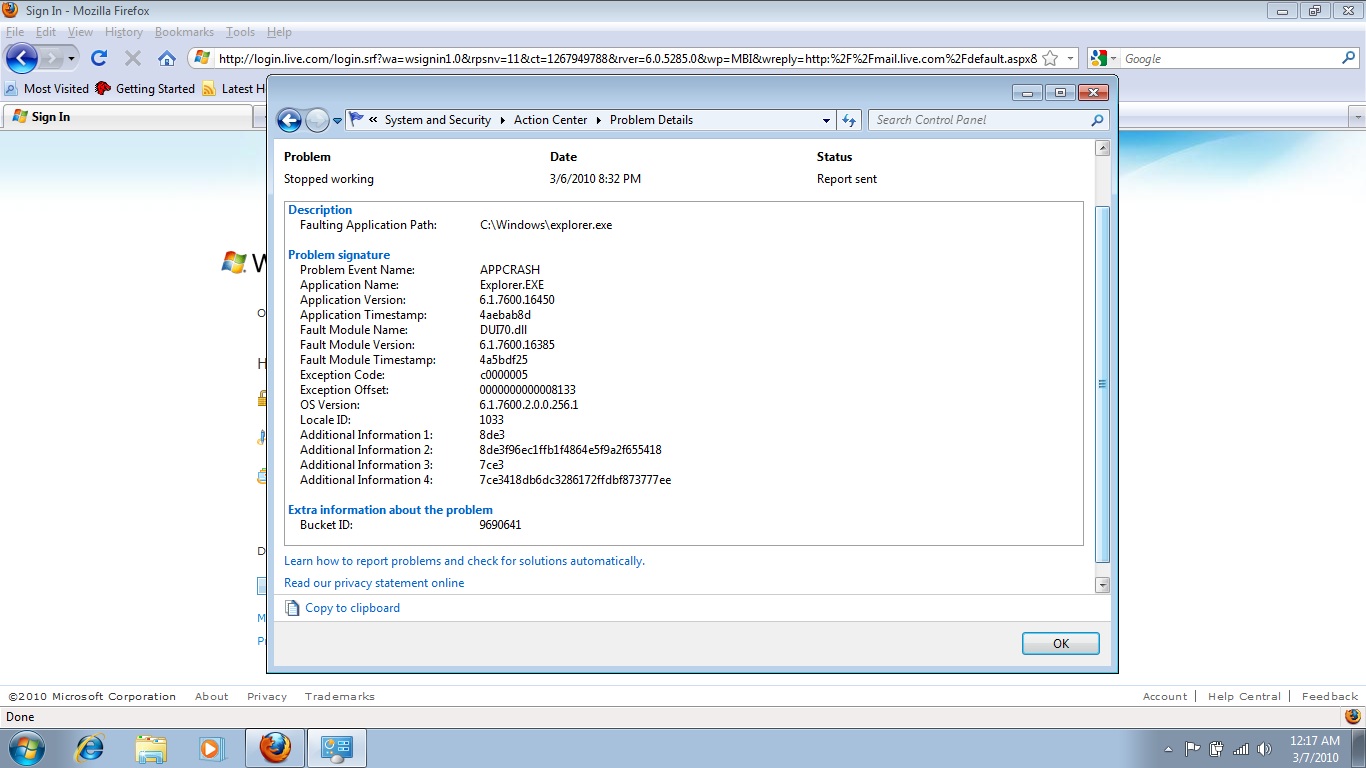Open Learn how to report problems link
1366x768 pixels.
(464, 561)
